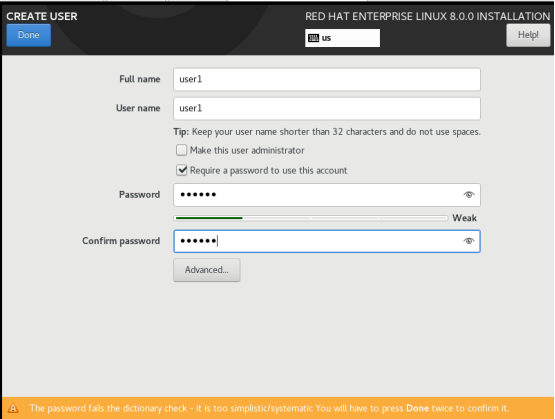Open the Advanced... user settings
This screenshot has height=419, width=555.
pyautogui.click(x=207, y=270)
